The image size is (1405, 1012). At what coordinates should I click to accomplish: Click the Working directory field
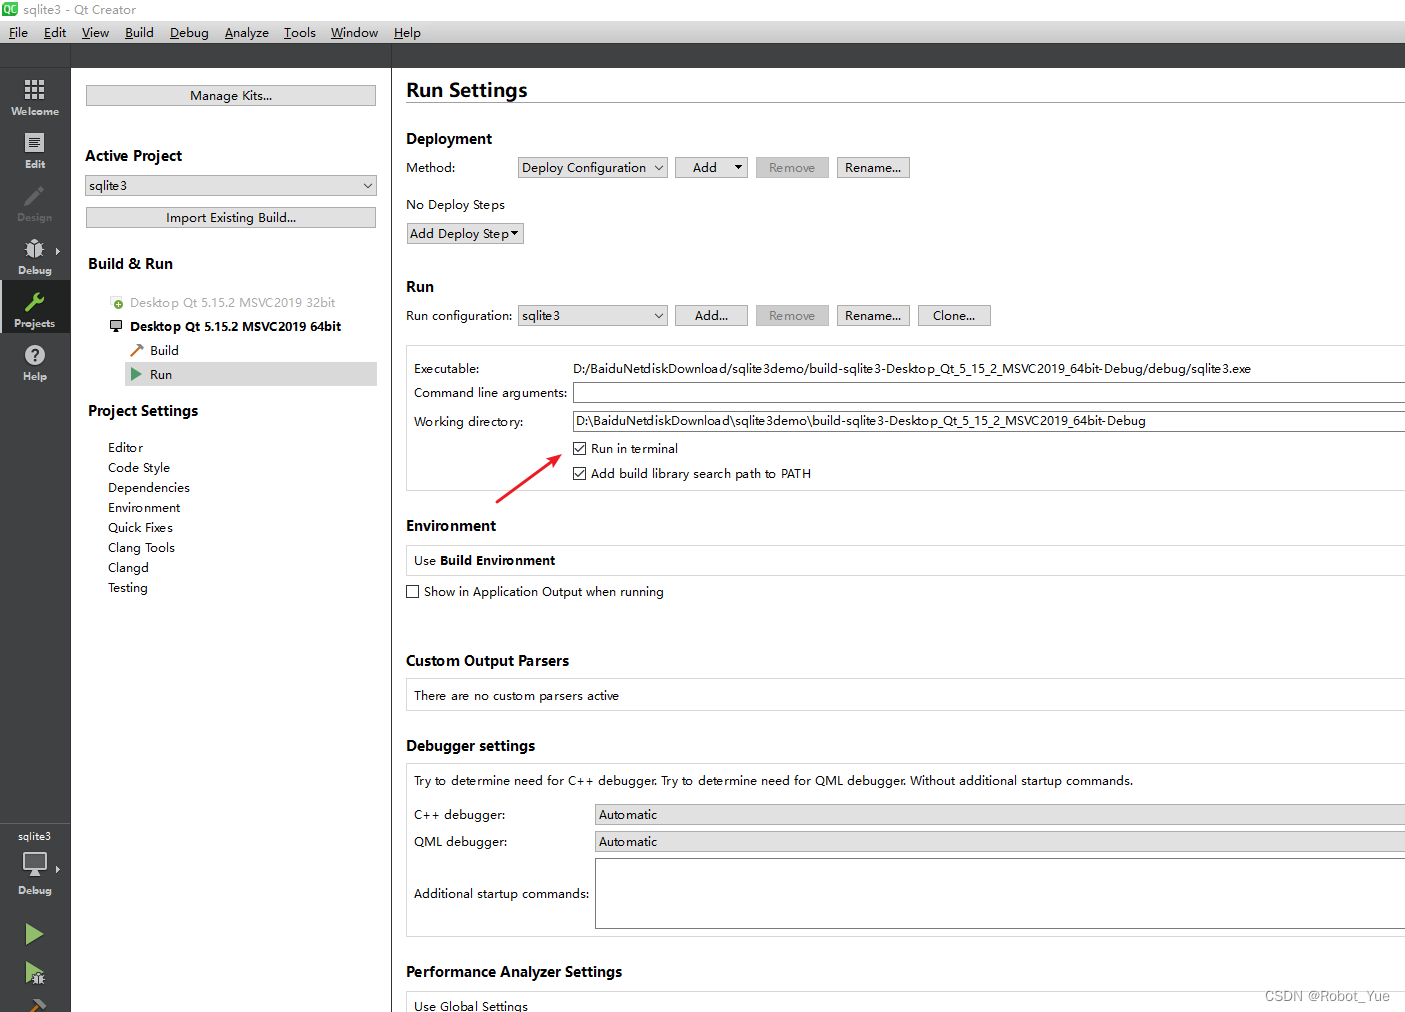(x=989, y=421)
